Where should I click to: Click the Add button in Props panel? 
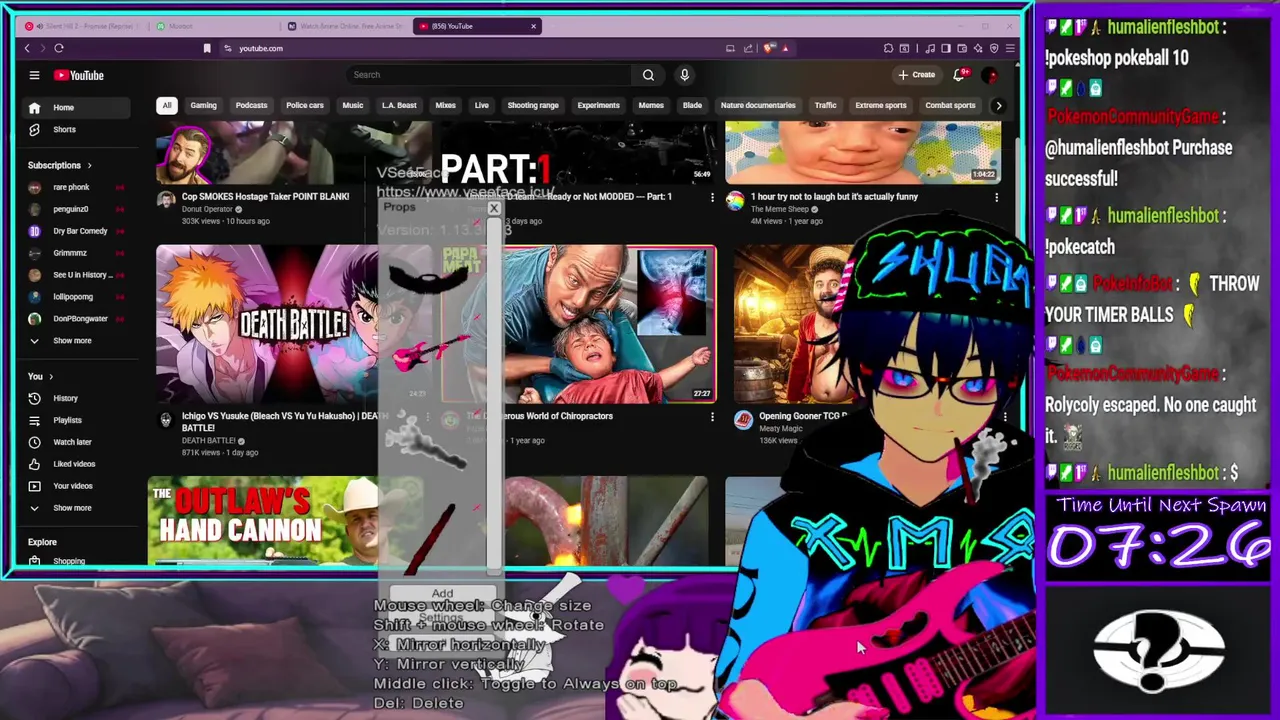tap(442, 594)
